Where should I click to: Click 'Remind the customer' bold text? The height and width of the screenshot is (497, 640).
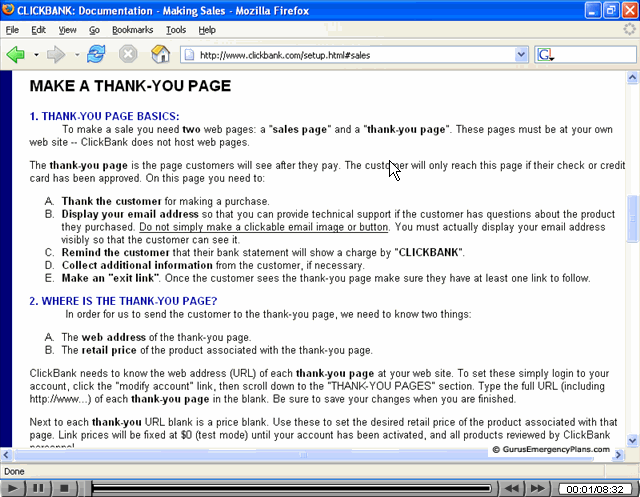tap(116, 252)
